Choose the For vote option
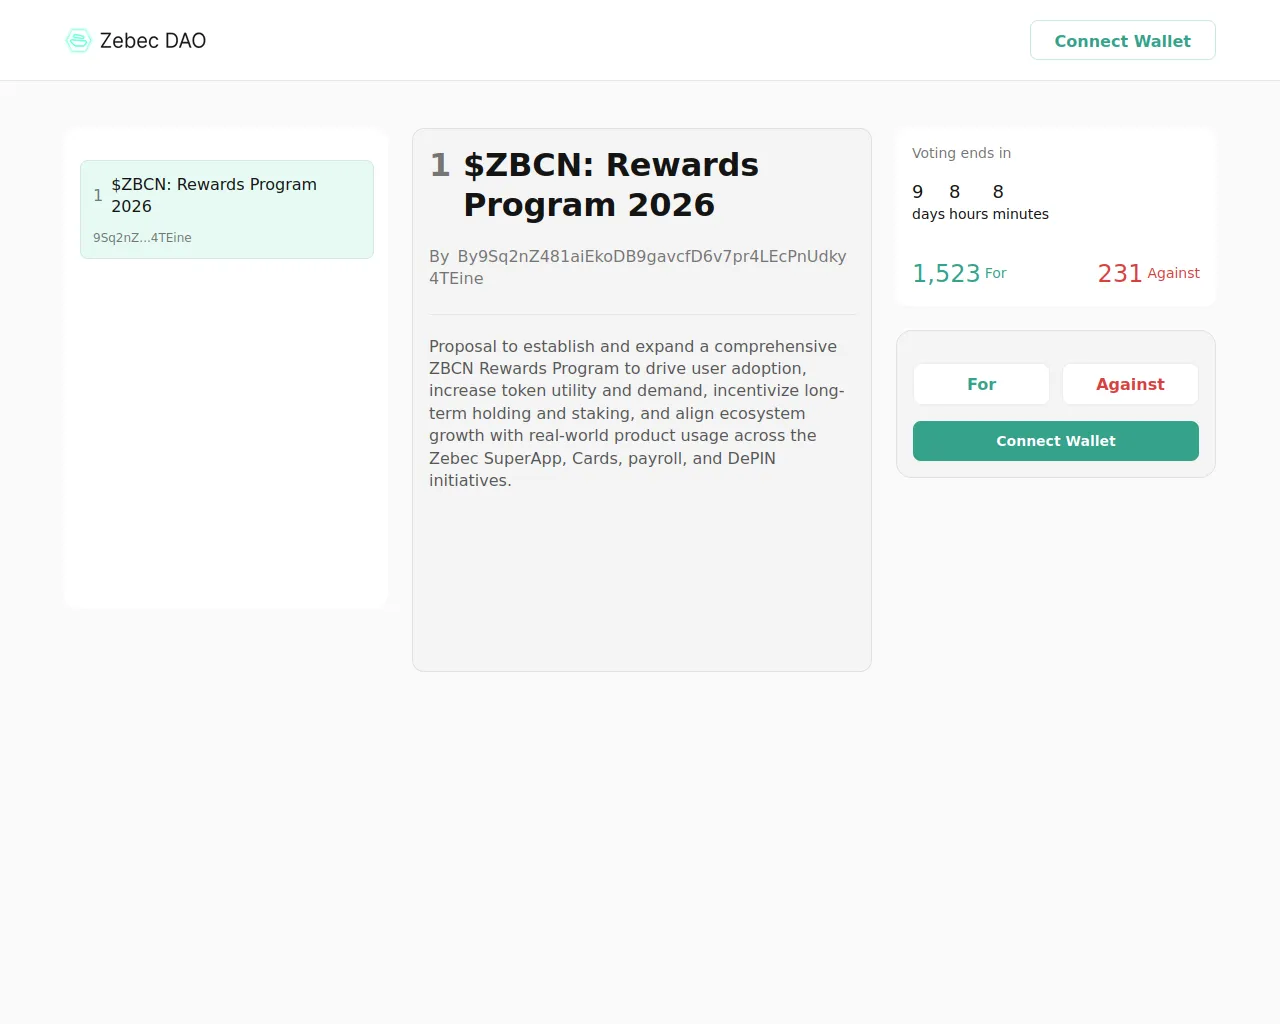This screenshot has height=1024, width=1280. [981, 384]
